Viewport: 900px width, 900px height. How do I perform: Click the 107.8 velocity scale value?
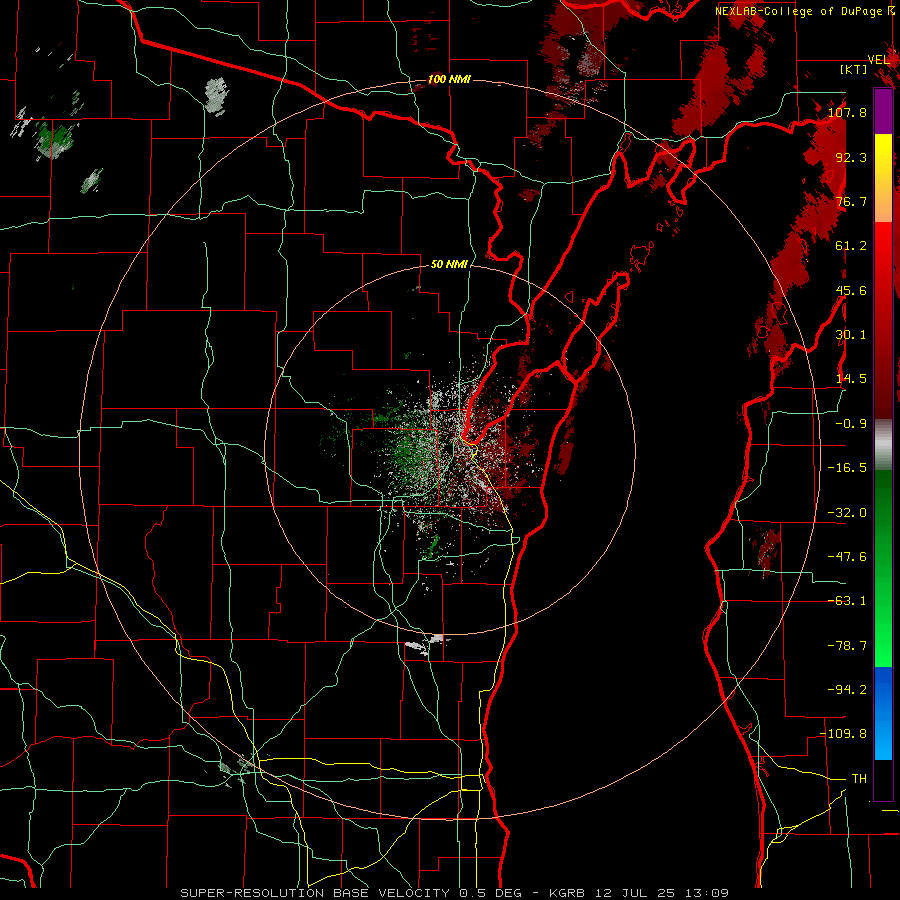tap(847, 112)
